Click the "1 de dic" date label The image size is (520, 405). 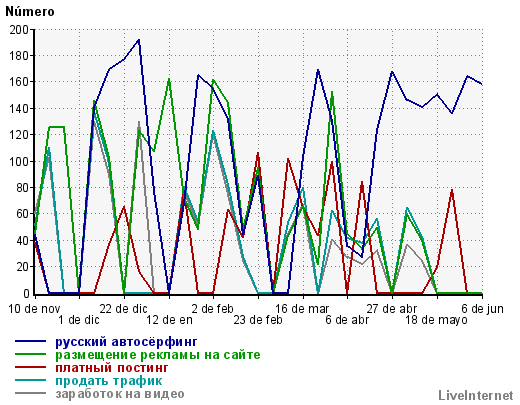pos(79,320)
